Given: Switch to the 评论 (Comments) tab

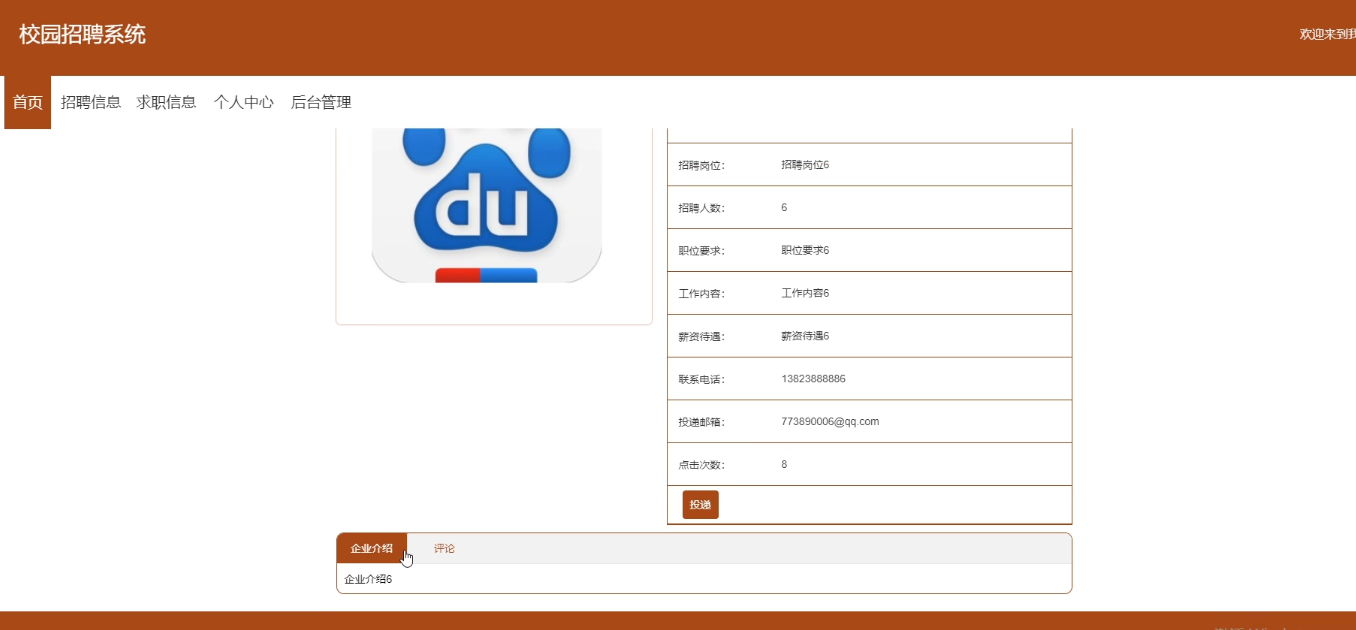Looking at the screenshot, I should [x=443, y=548].
